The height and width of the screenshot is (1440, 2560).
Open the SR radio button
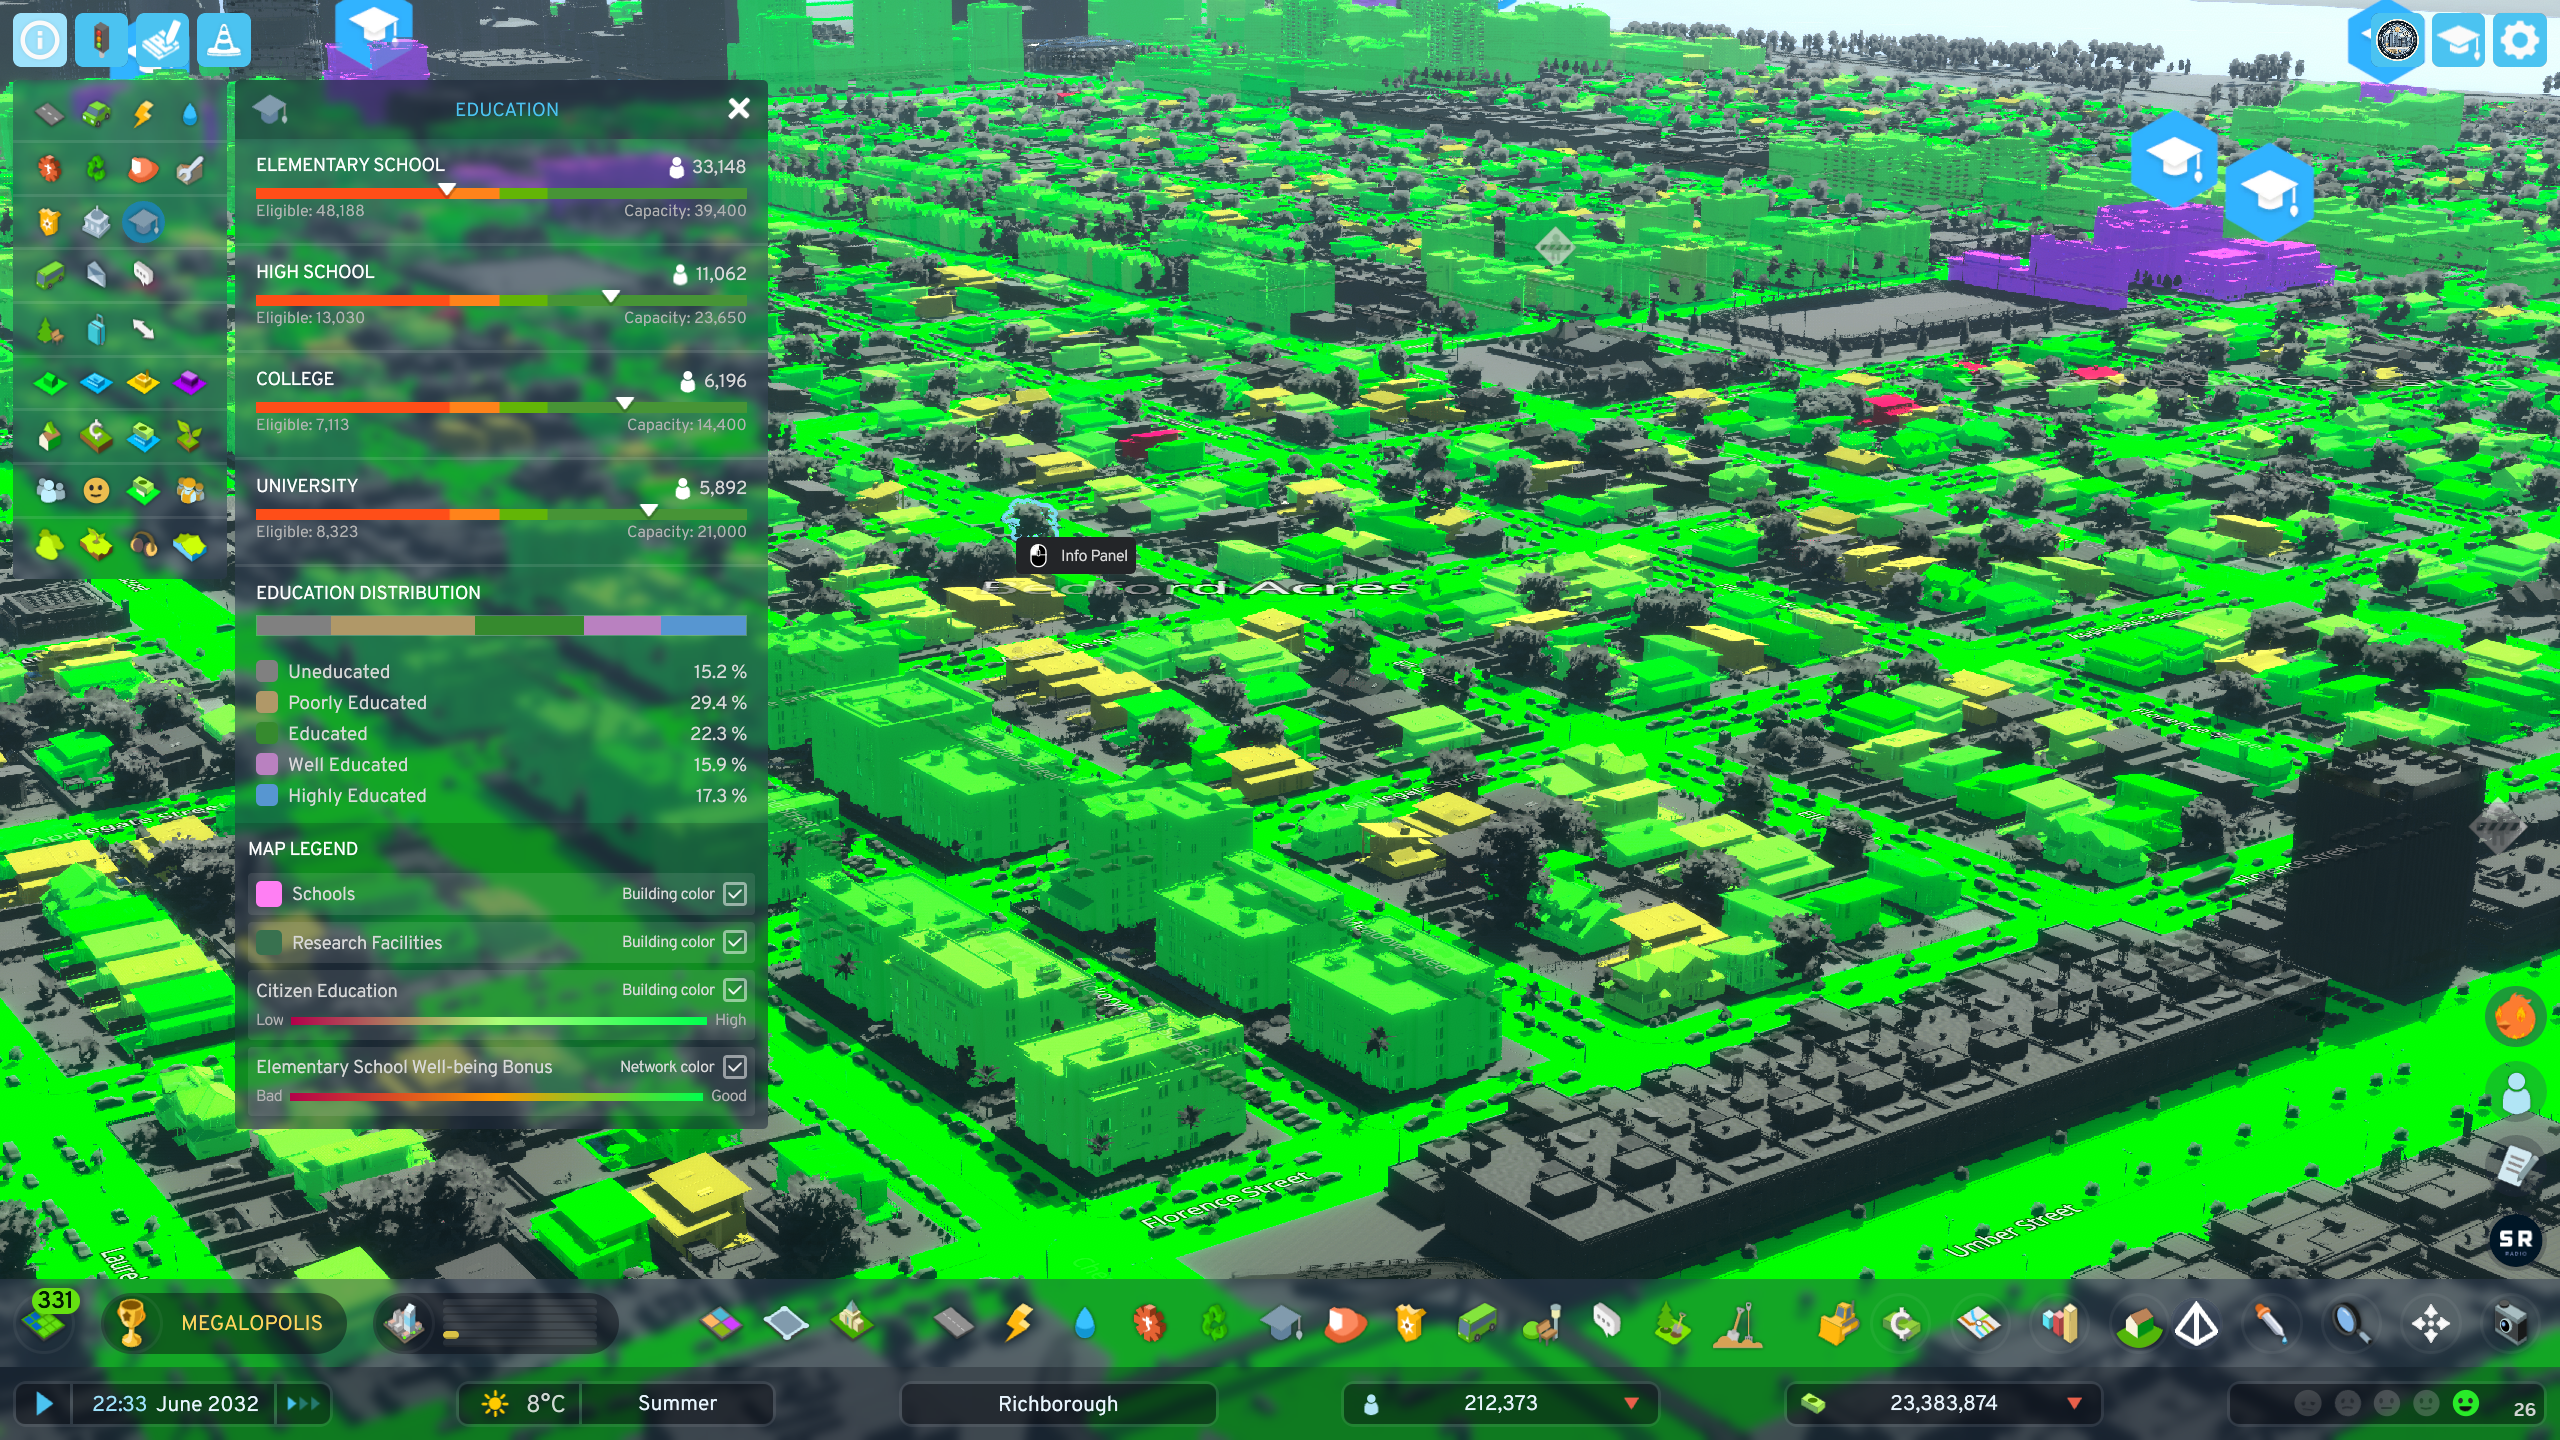pyautogui.click(x=2515, y=1240)
